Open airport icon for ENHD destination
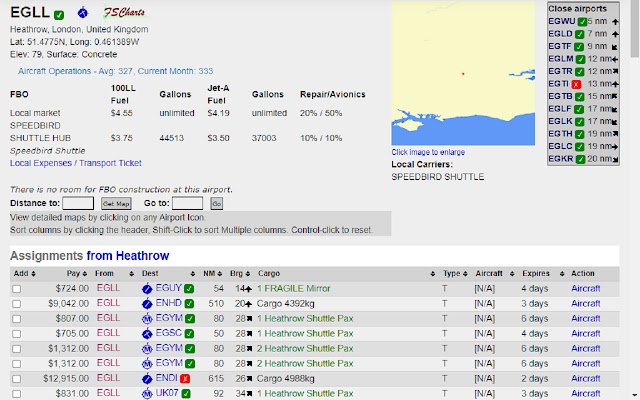 (x=147, y=304)
